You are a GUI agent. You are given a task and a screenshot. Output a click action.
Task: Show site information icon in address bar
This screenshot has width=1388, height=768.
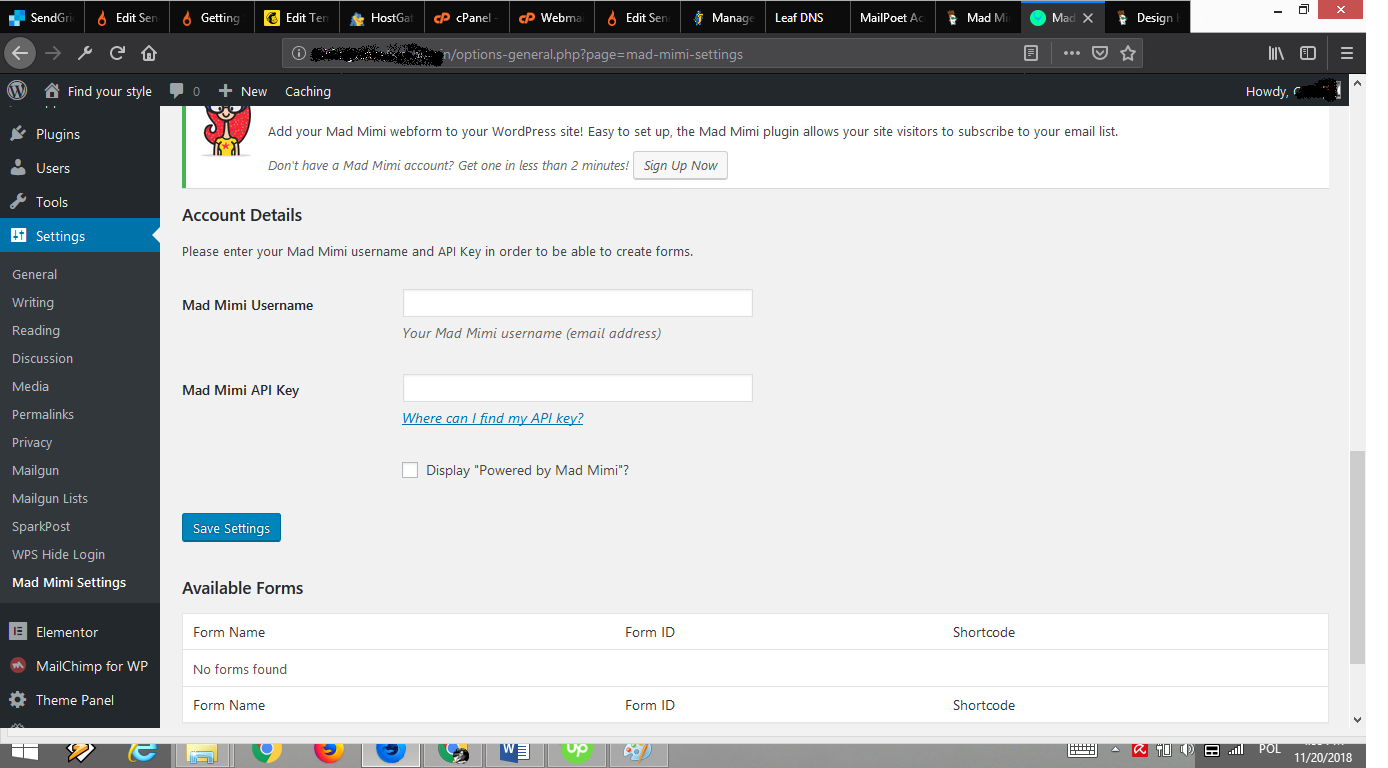pos(297,54)
